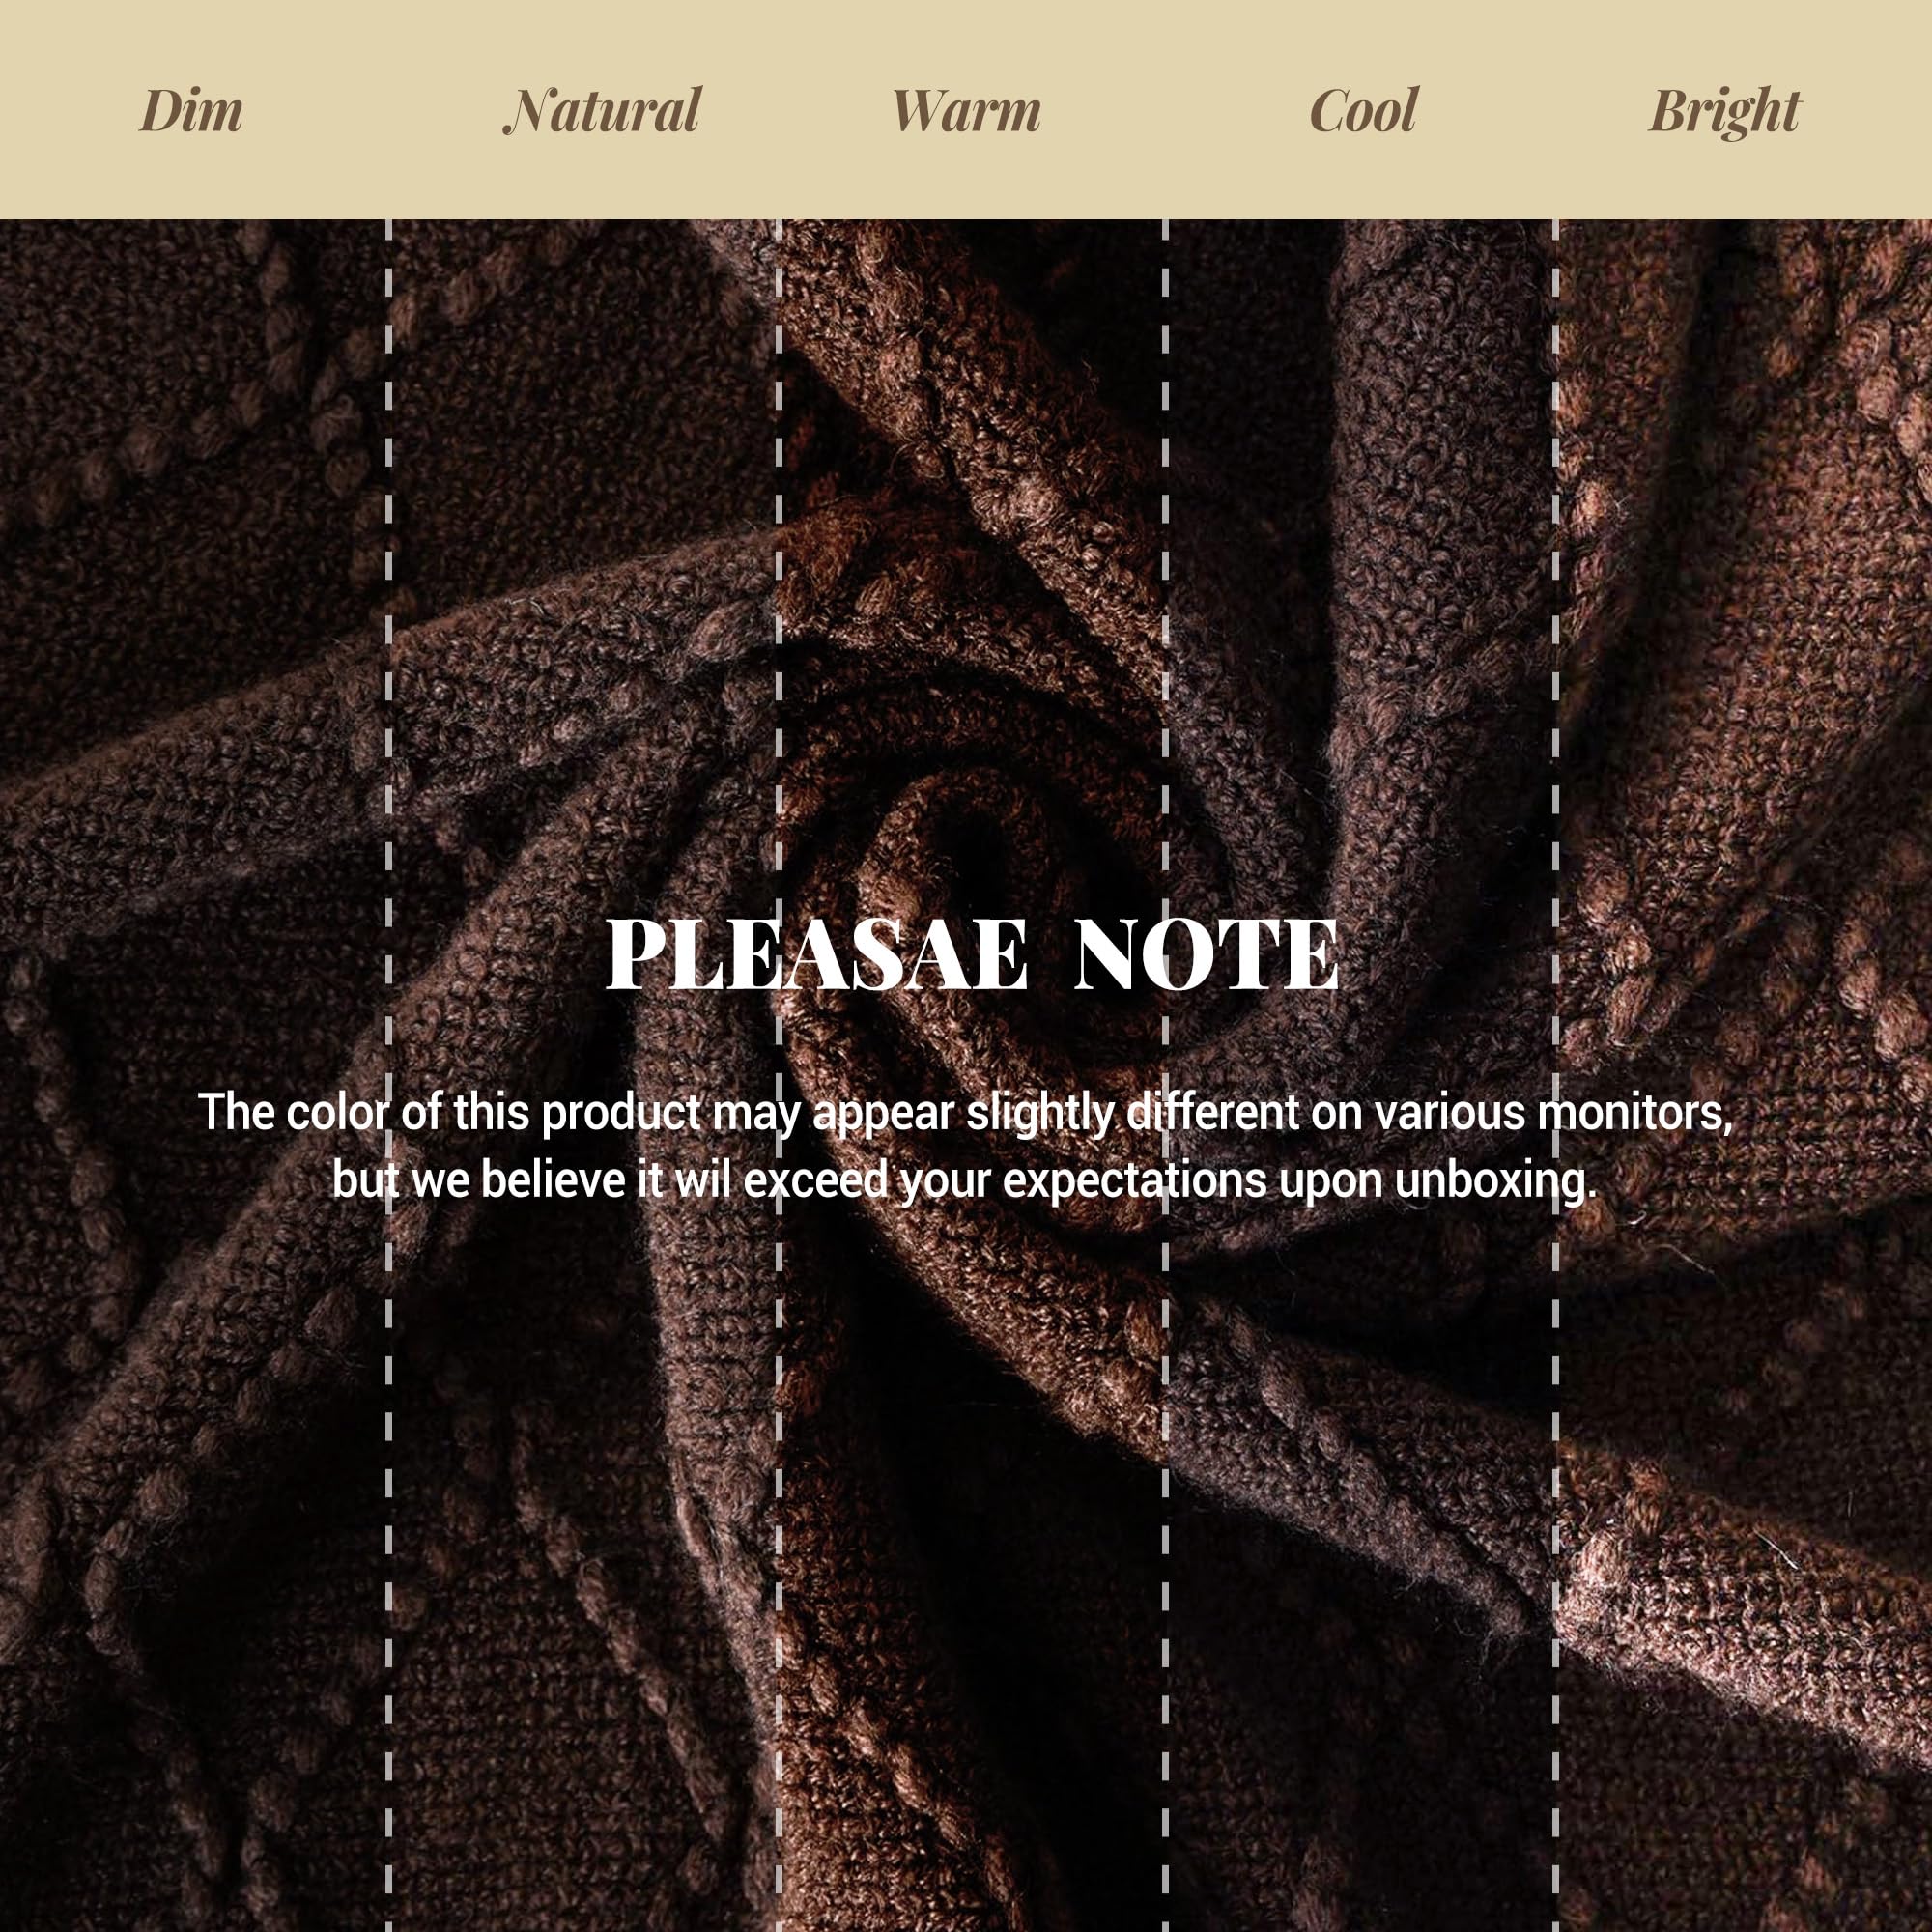Pick the dim-toned fabric strip below Dim
This screenshot has height=1932, width=1932.
[x=194, y=1075]
